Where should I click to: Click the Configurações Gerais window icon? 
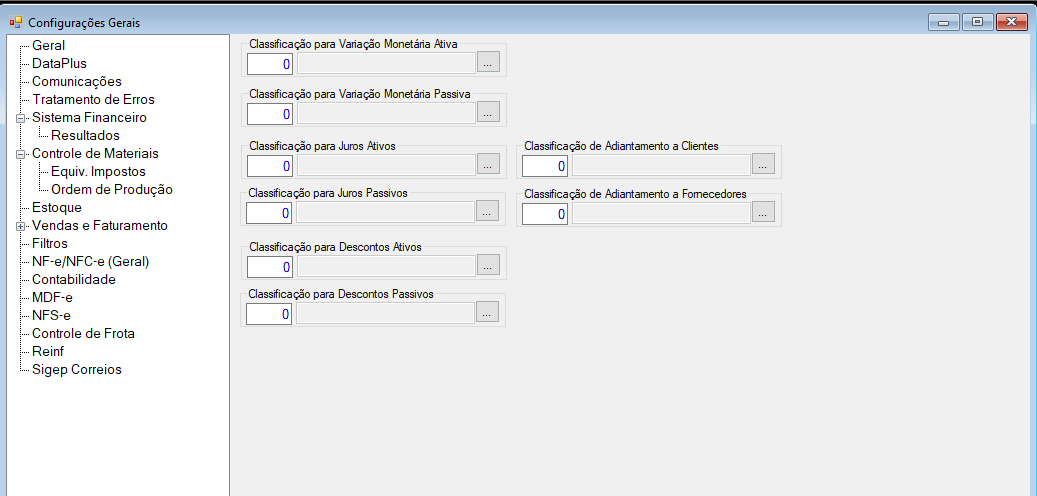click(x=15, y=22)
